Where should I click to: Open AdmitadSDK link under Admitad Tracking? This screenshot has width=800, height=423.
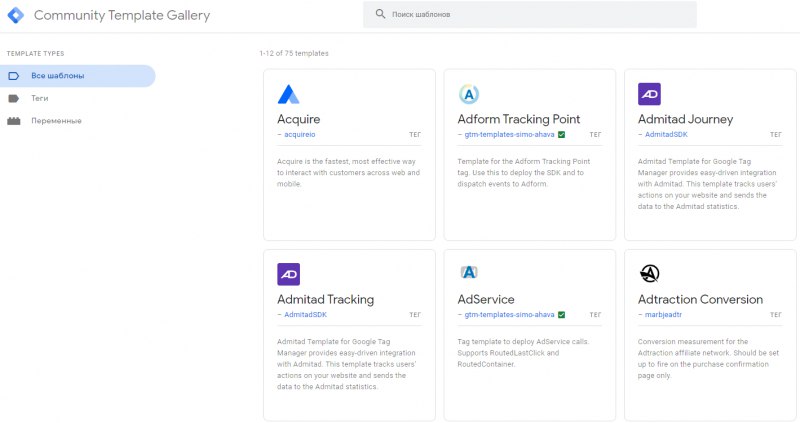tap(305, 315)
